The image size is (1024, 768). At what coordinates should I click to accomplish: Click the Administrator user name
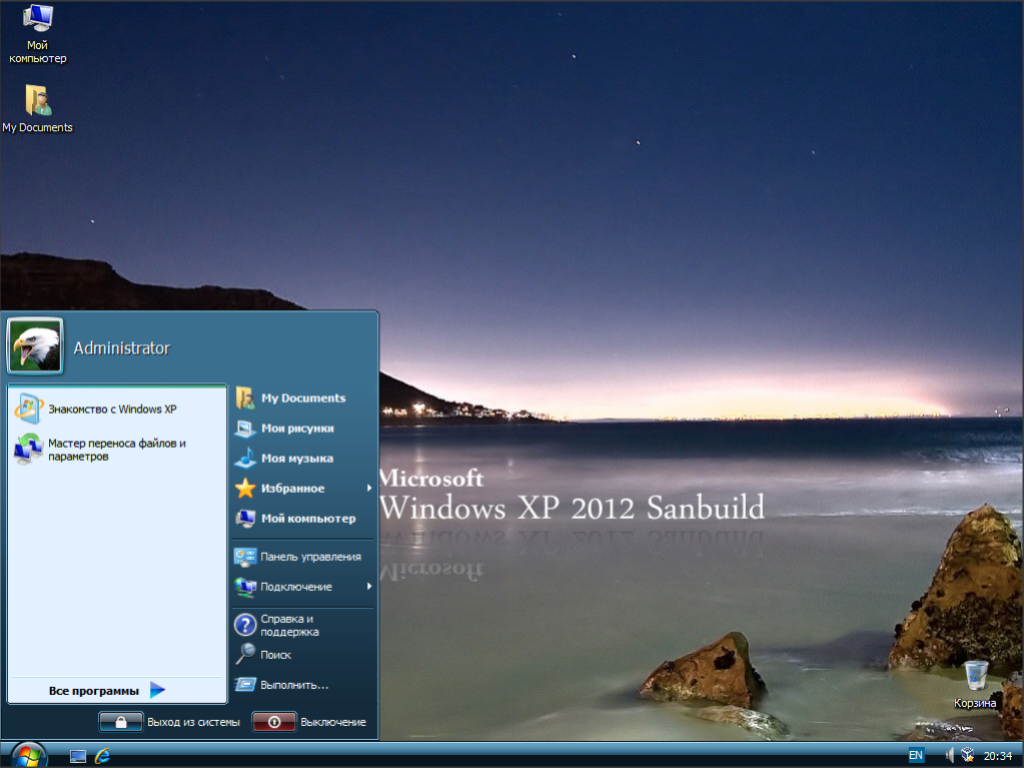pyautogui.click(x=121, y=348)
